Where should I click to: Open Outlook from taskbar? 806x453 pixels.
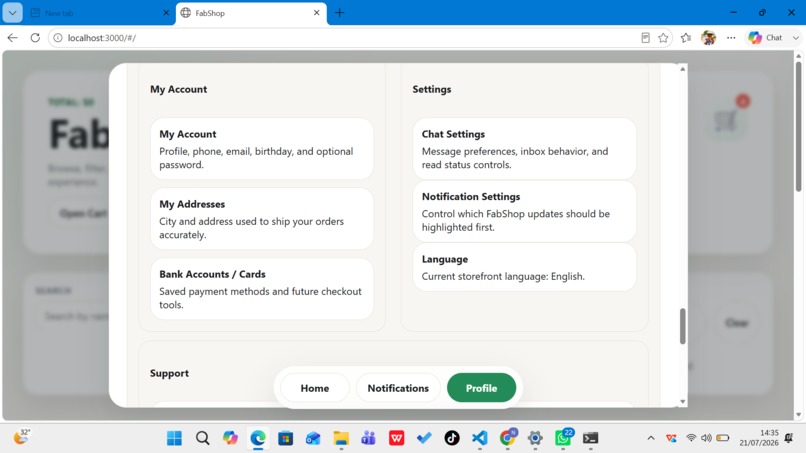(313, 438)
